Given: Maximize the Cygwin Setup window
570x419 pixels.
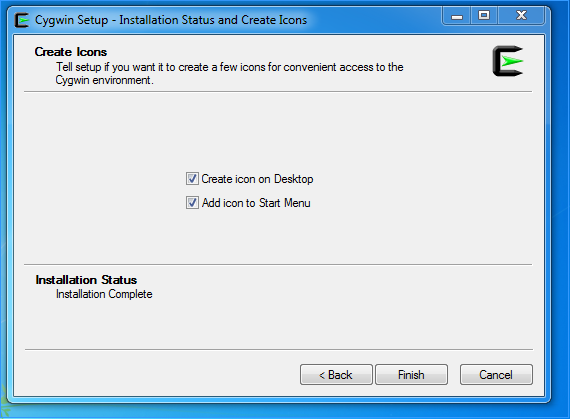Looking at the screenshot, I should (484, 16).
